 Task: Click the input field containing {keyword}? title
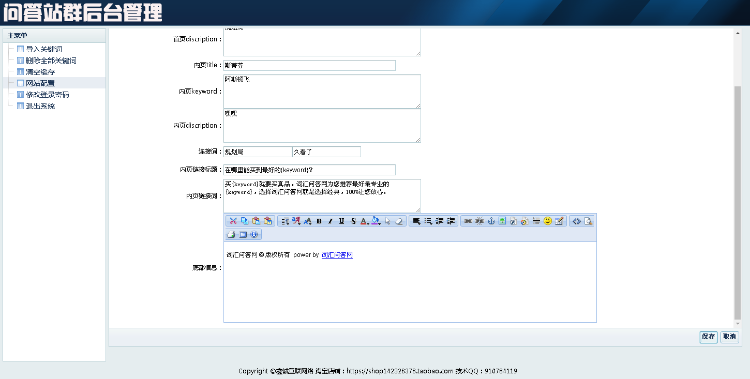(x=309, y=170)
